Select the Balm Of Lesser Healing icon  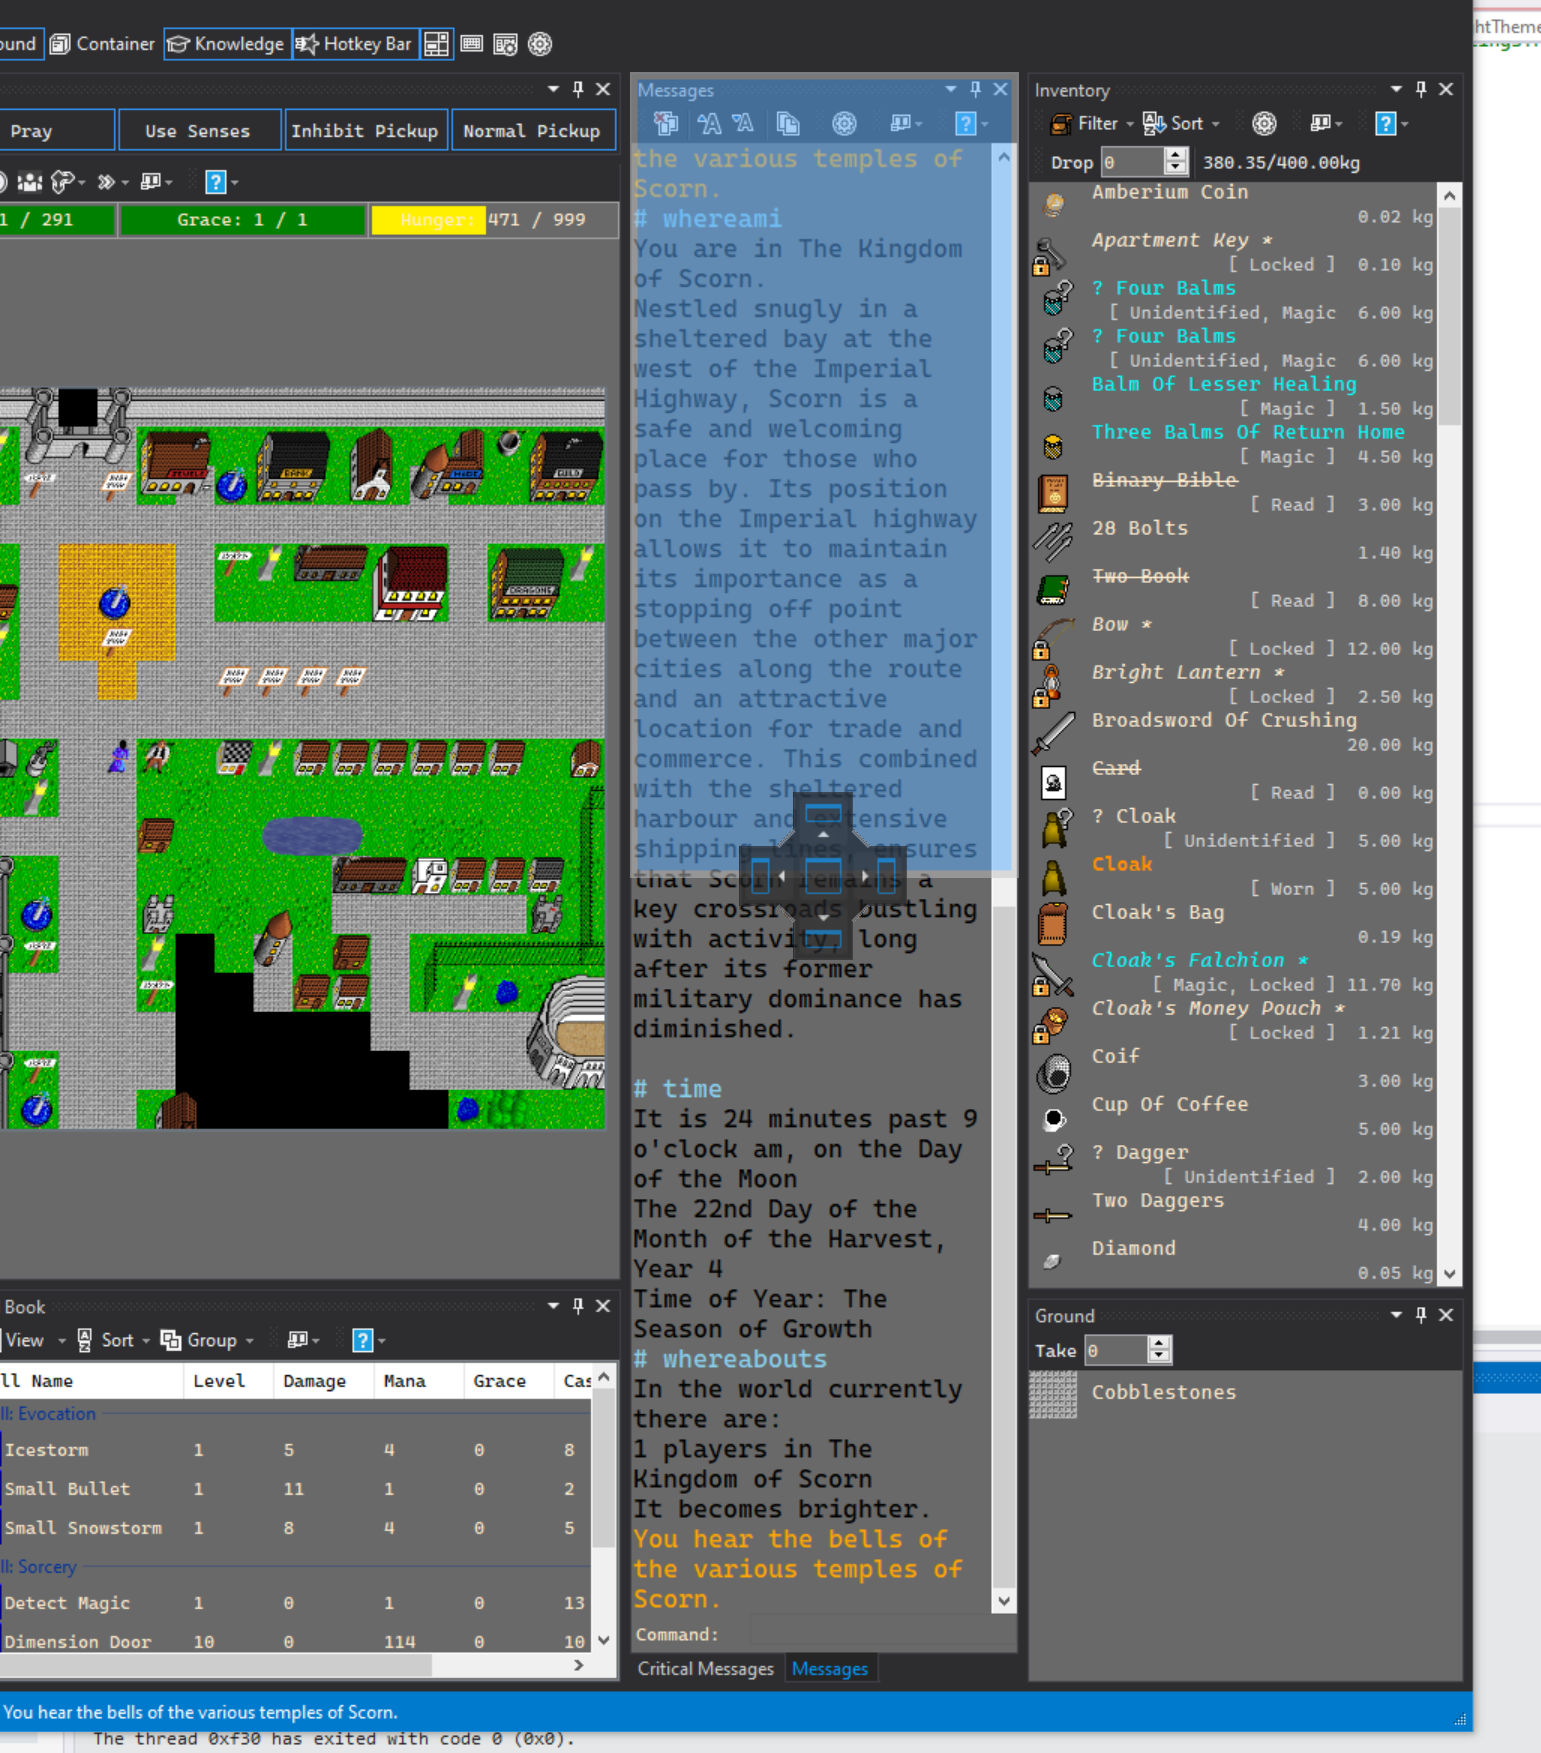tap(1053, 398)
